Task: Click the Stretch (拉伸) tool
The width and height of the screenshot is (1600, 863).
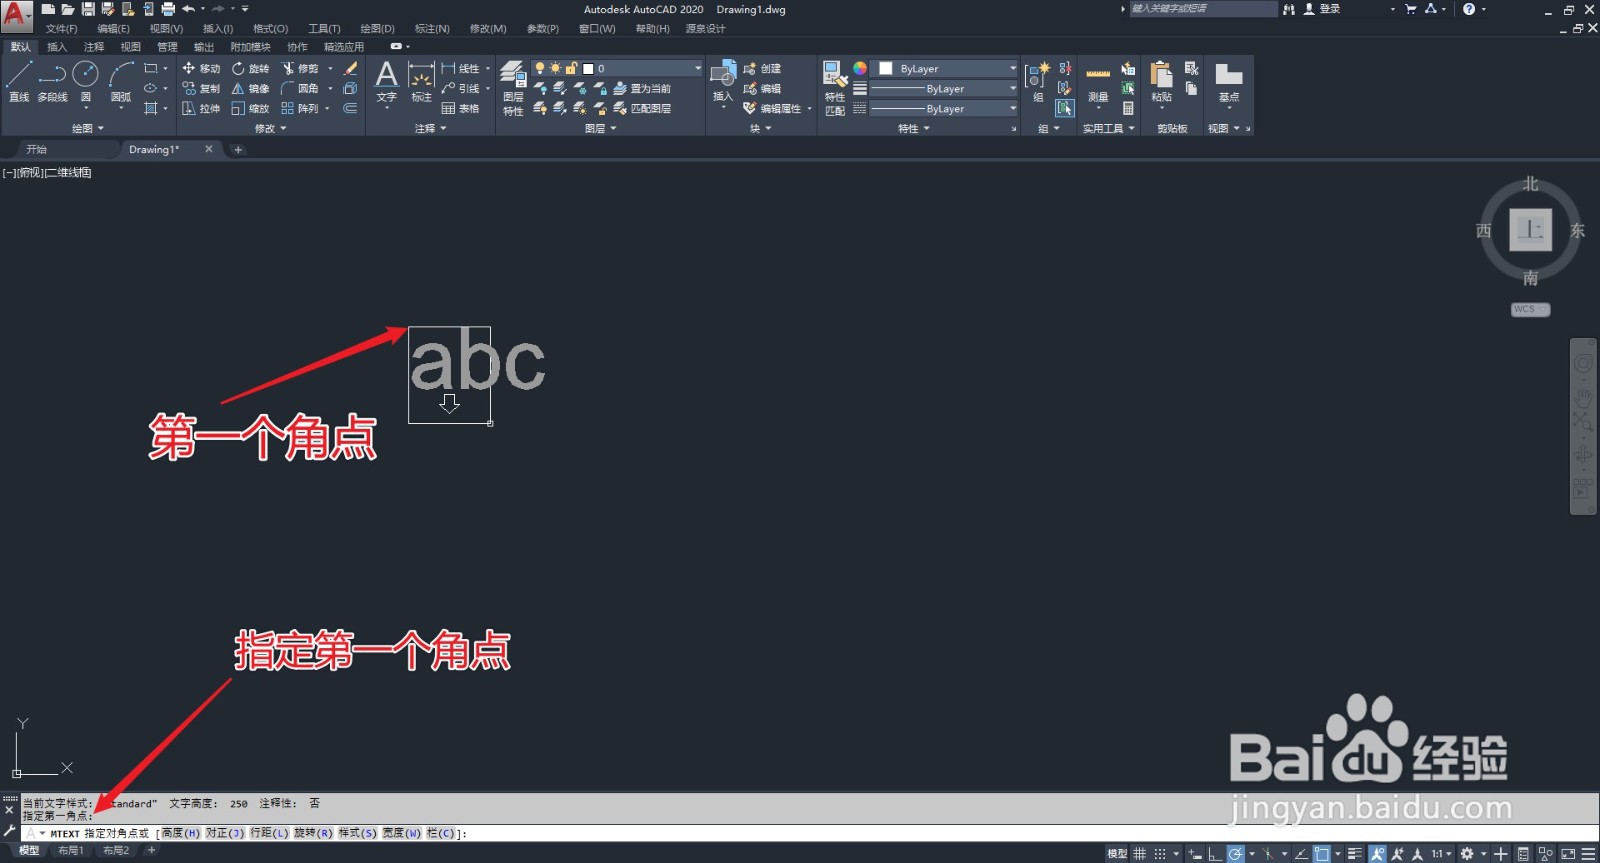Action: [x=201, y=108]
